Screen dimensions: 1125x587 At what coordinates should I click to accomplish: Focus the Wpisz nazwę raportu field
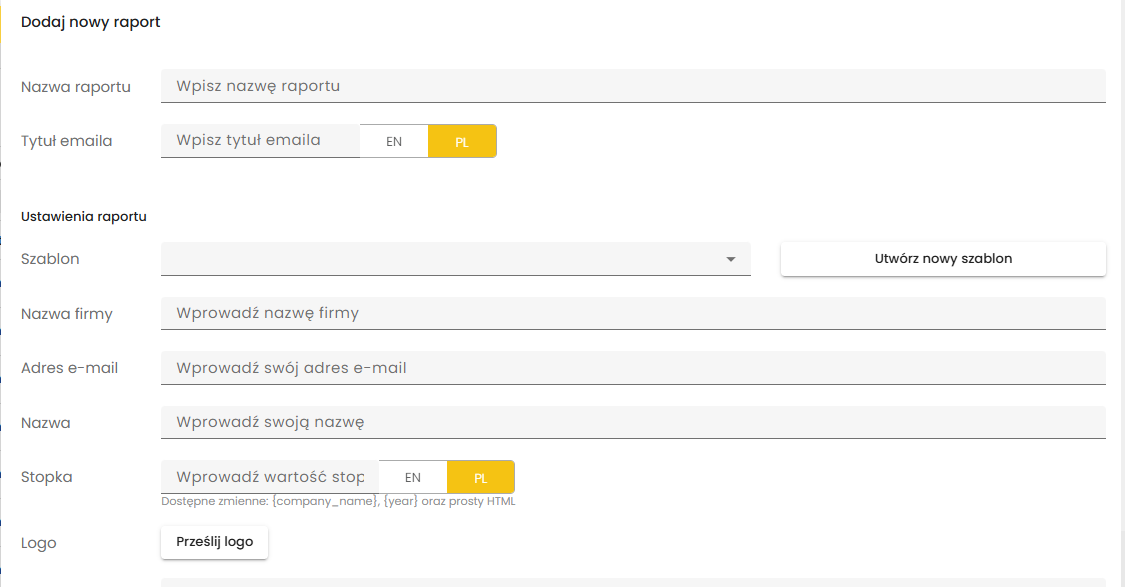633,86
